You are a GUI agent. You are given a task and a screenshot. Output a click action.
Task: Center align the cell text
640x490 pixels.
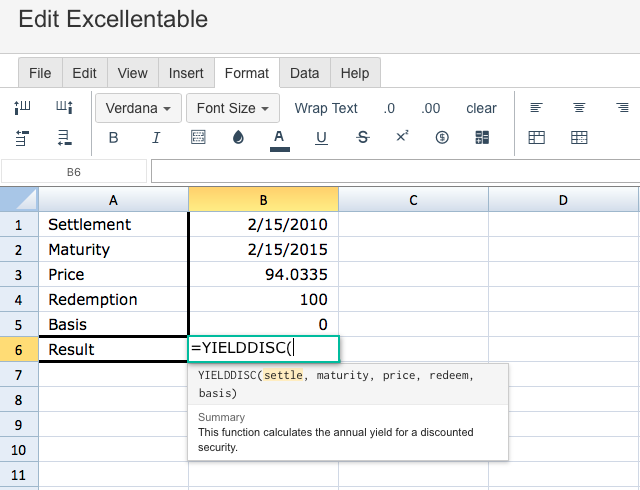(x=579, y=108)
